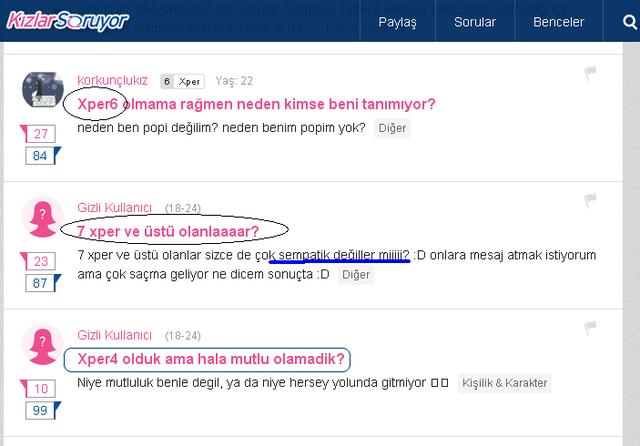Screen dimensions: 640x446
Task: Click the anonymous avatar beside 'Xper4 olduk'
Action: [x=42, y=345]
